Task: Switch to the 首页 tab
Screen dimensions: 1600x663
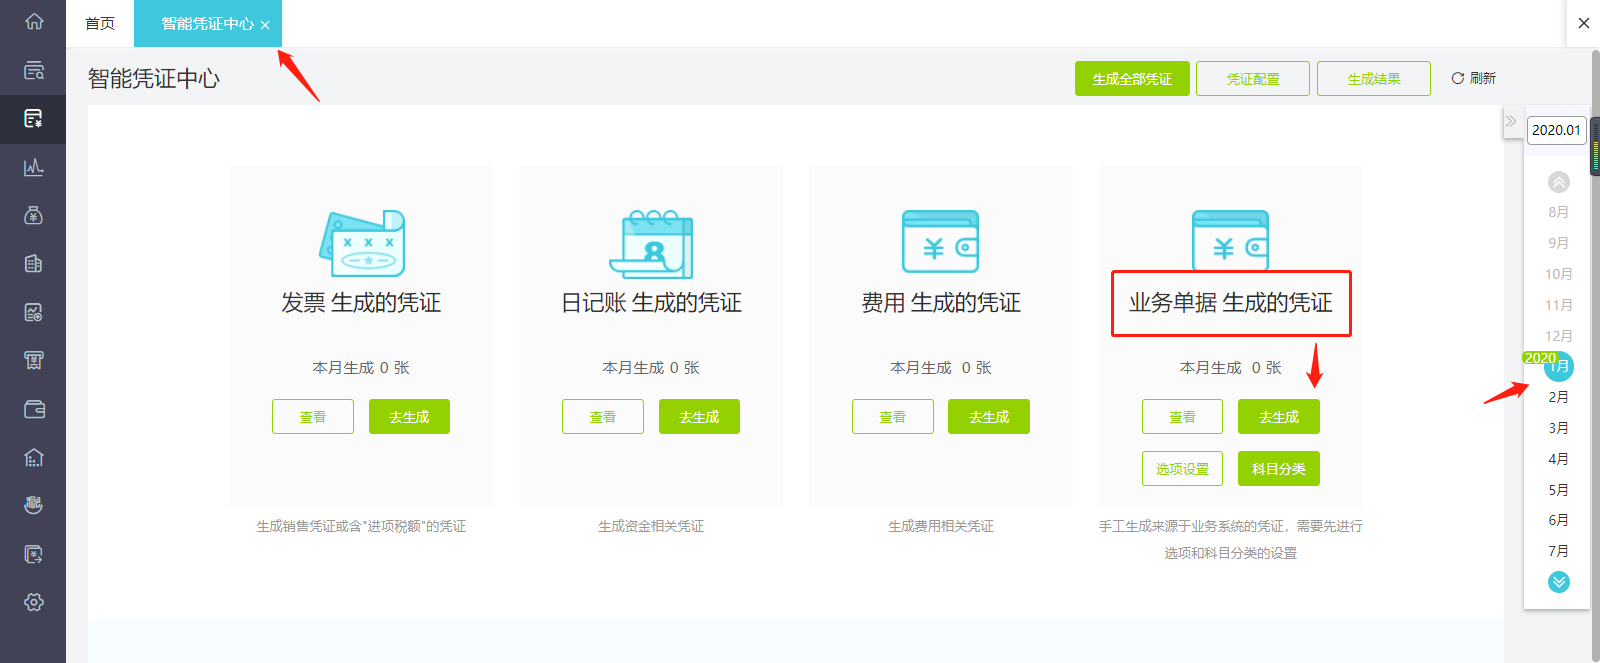Action: 100,23
